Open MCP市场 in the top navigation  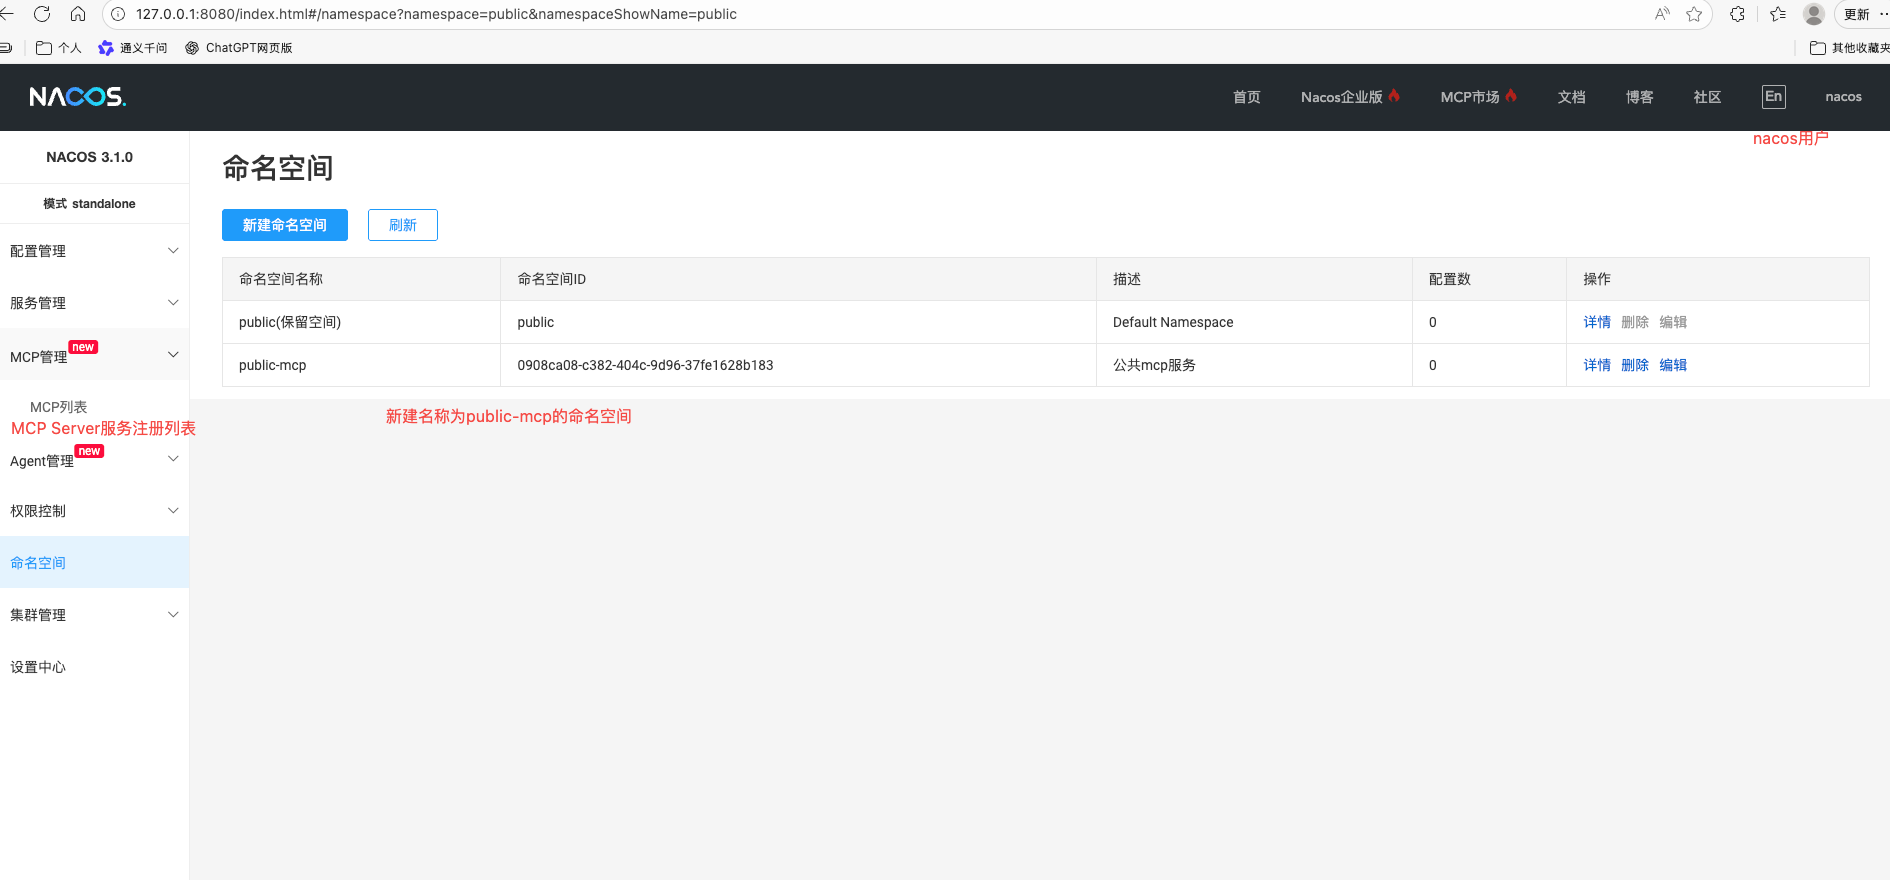pyautogui.click(x=1470, y=97)
